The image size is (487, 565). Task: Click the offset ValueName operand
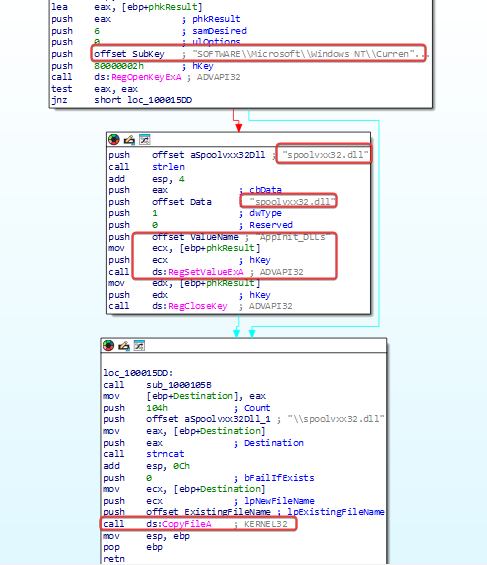point(195,237)
